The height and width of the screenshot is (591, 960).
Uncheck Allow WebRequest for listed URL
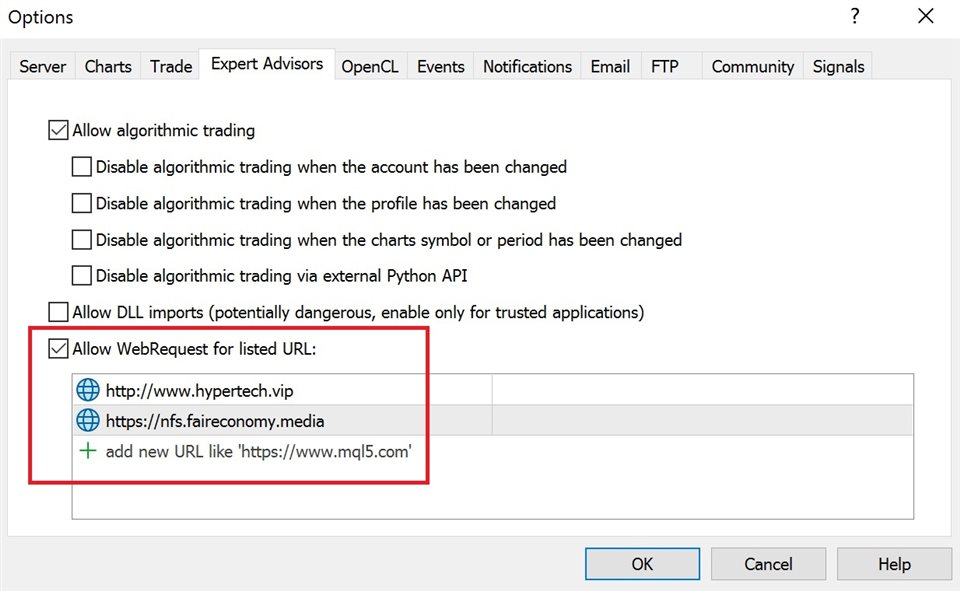click(59, 349)
